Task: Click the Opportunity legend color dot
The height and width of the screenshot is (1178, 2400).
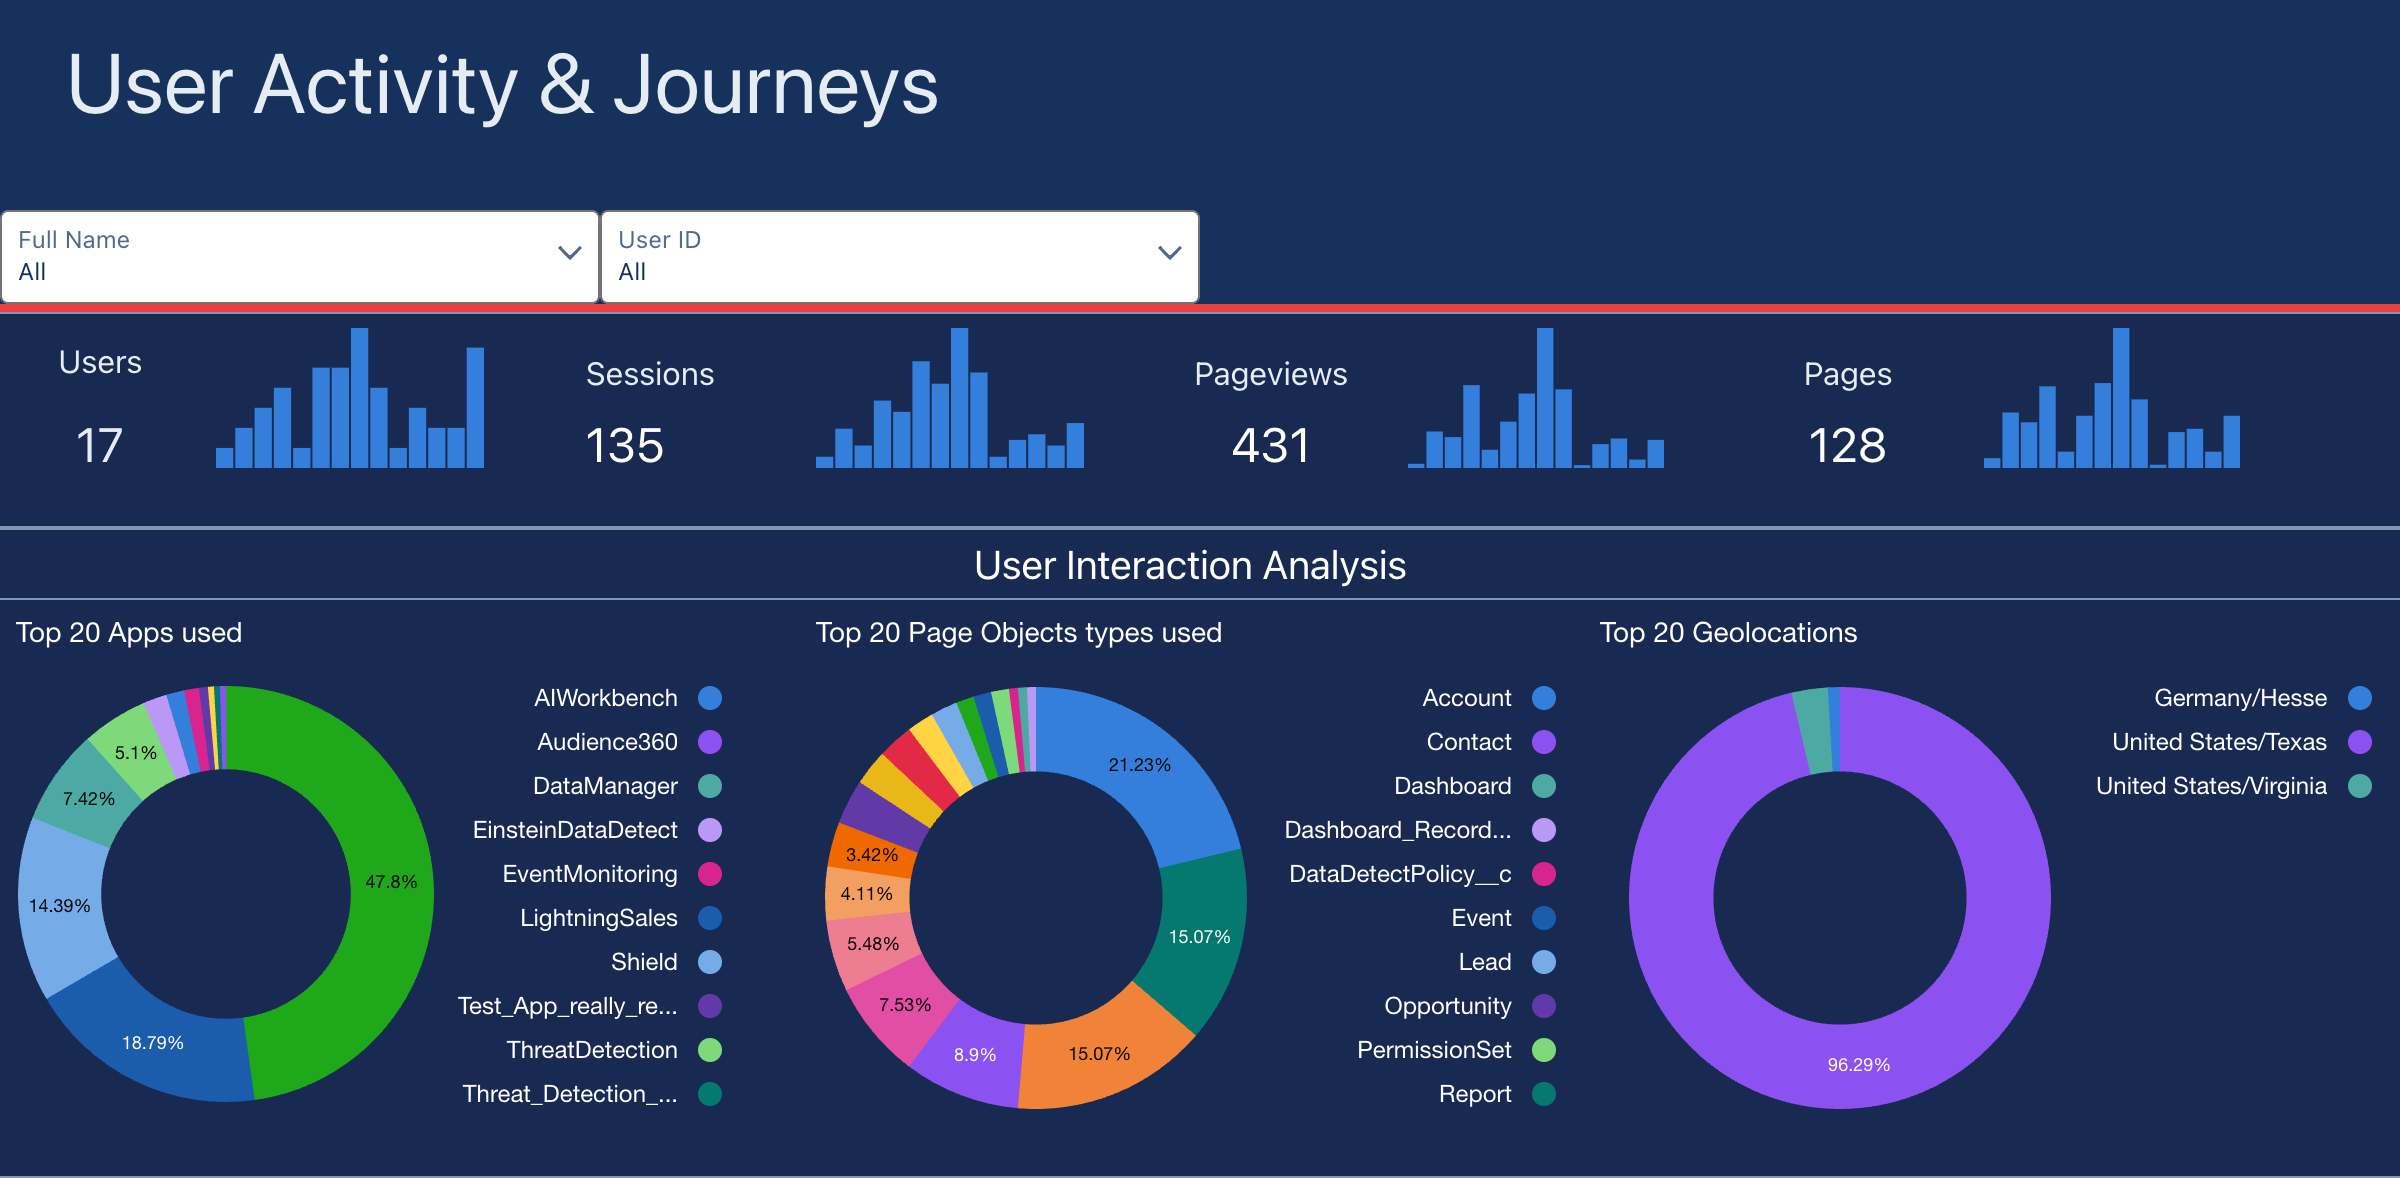Action: 1544,1006
